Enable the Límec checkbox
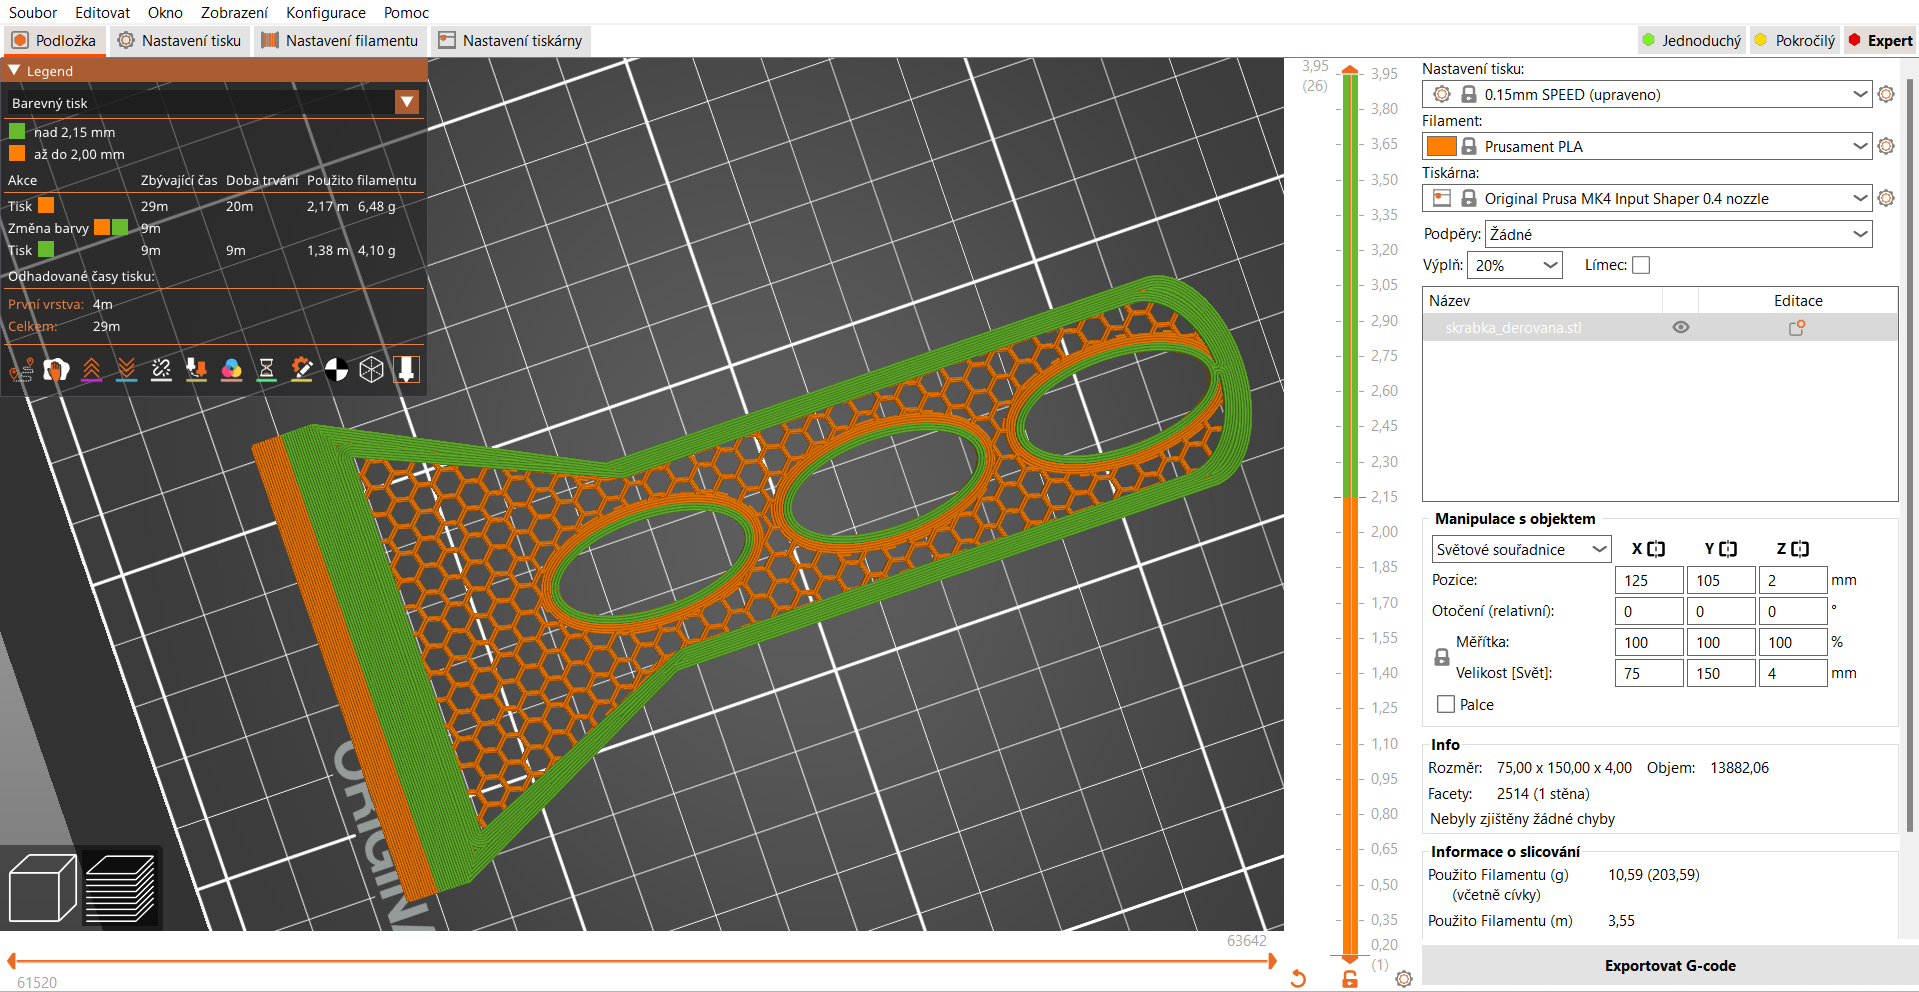 1641,265
